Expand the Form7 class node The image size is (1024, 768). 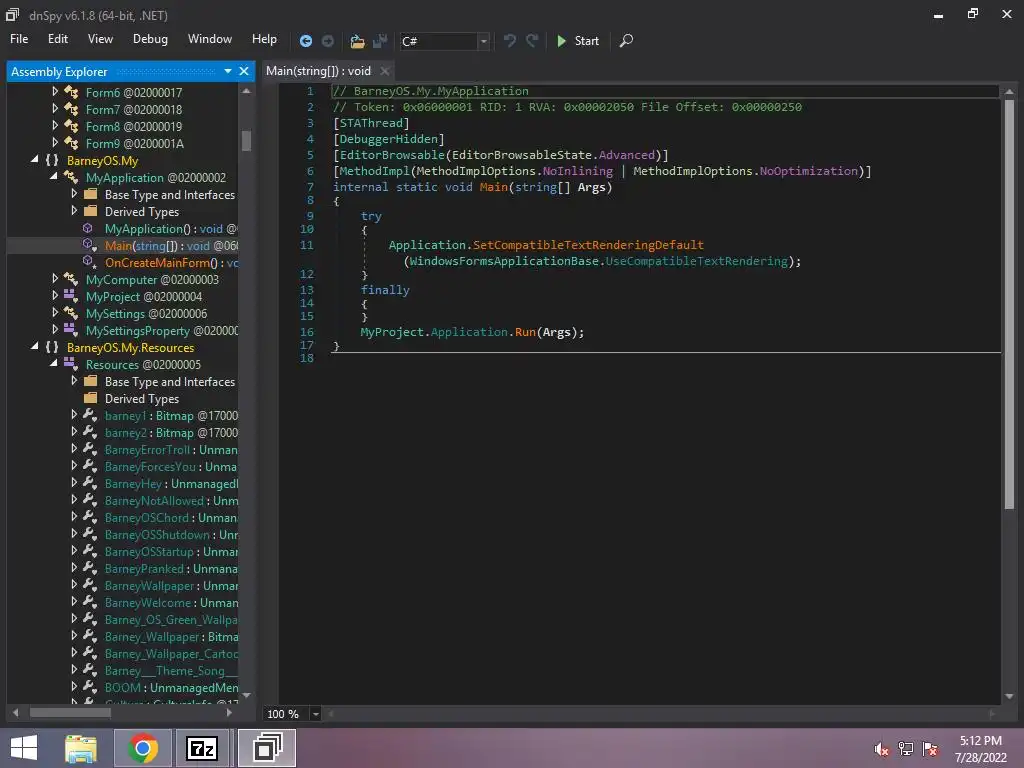55,109
